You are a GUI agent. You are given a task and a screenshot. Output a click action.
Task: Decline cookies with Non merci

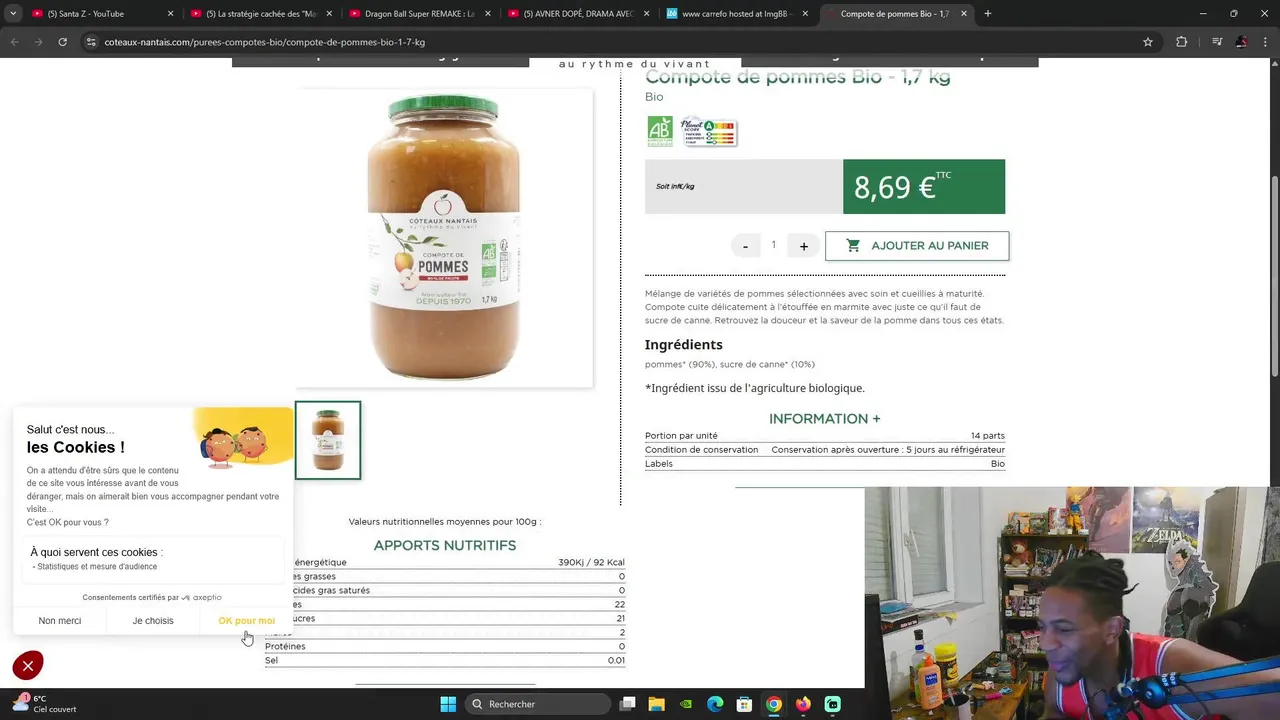tap(60, 621)
